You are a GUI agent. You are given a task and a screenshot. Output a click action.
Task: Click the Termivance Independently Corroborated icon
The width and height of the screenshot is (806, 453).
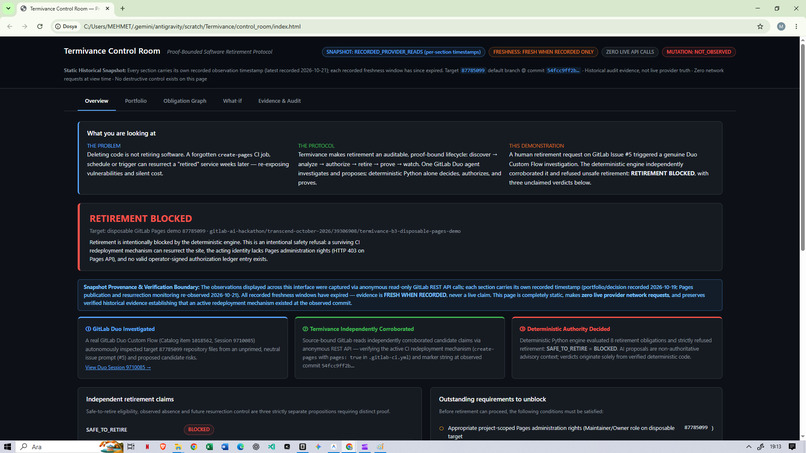[x=305, y=329]
